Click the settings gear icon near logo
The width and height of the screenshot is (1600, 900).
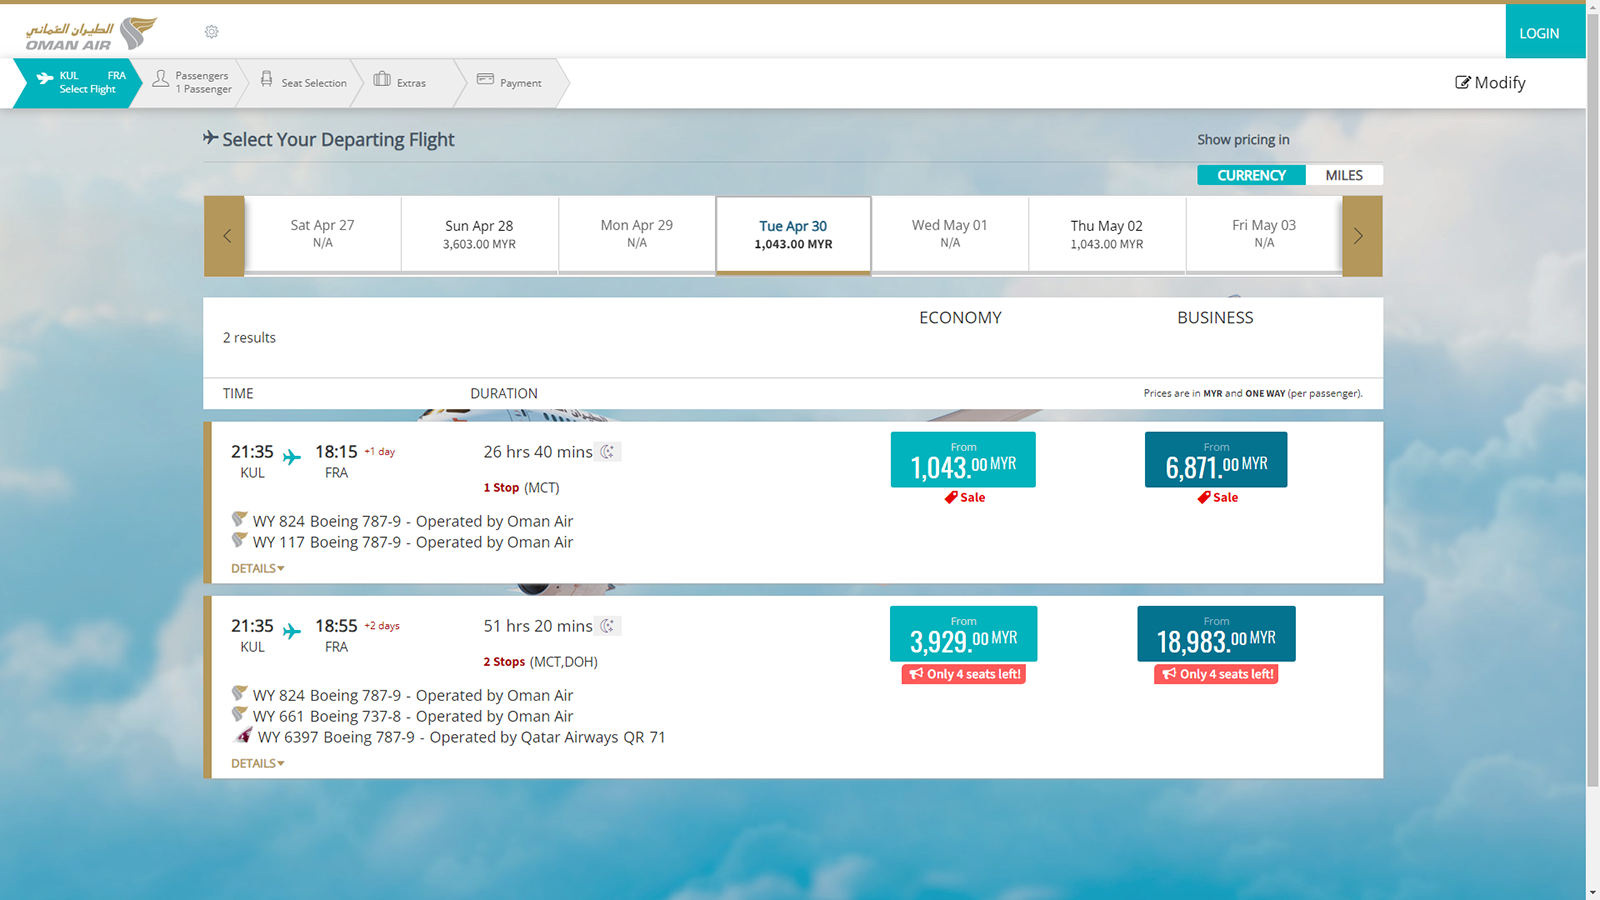point(211,32)
